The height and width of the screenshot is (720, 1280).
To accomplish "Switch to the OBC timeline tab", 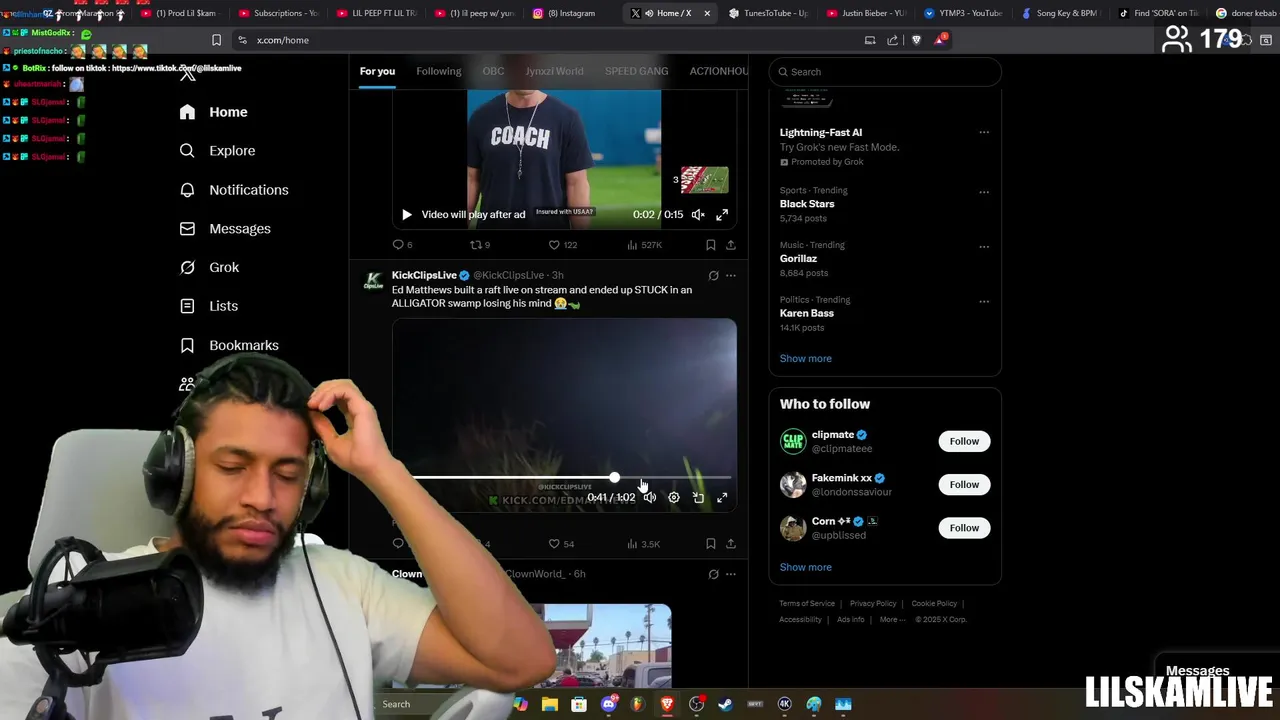I will click(x=493, y=72).
